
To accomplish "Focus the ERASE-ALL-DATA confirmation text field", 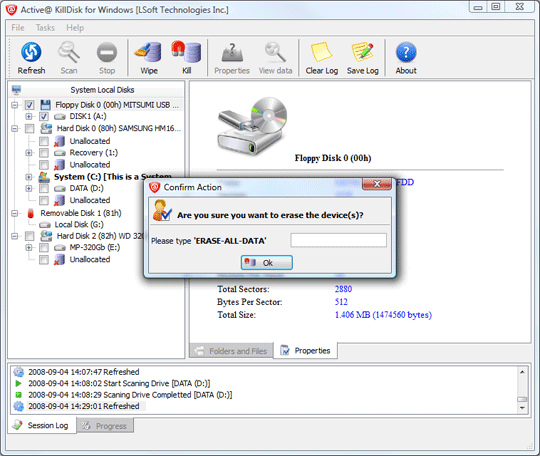I will 338,240.
